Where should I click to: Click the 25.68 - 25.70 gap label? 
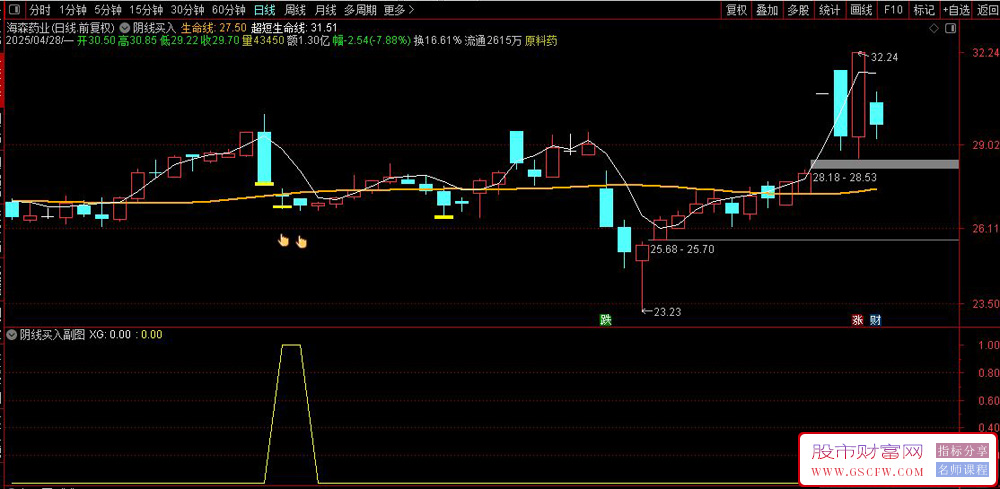(682, 249)
